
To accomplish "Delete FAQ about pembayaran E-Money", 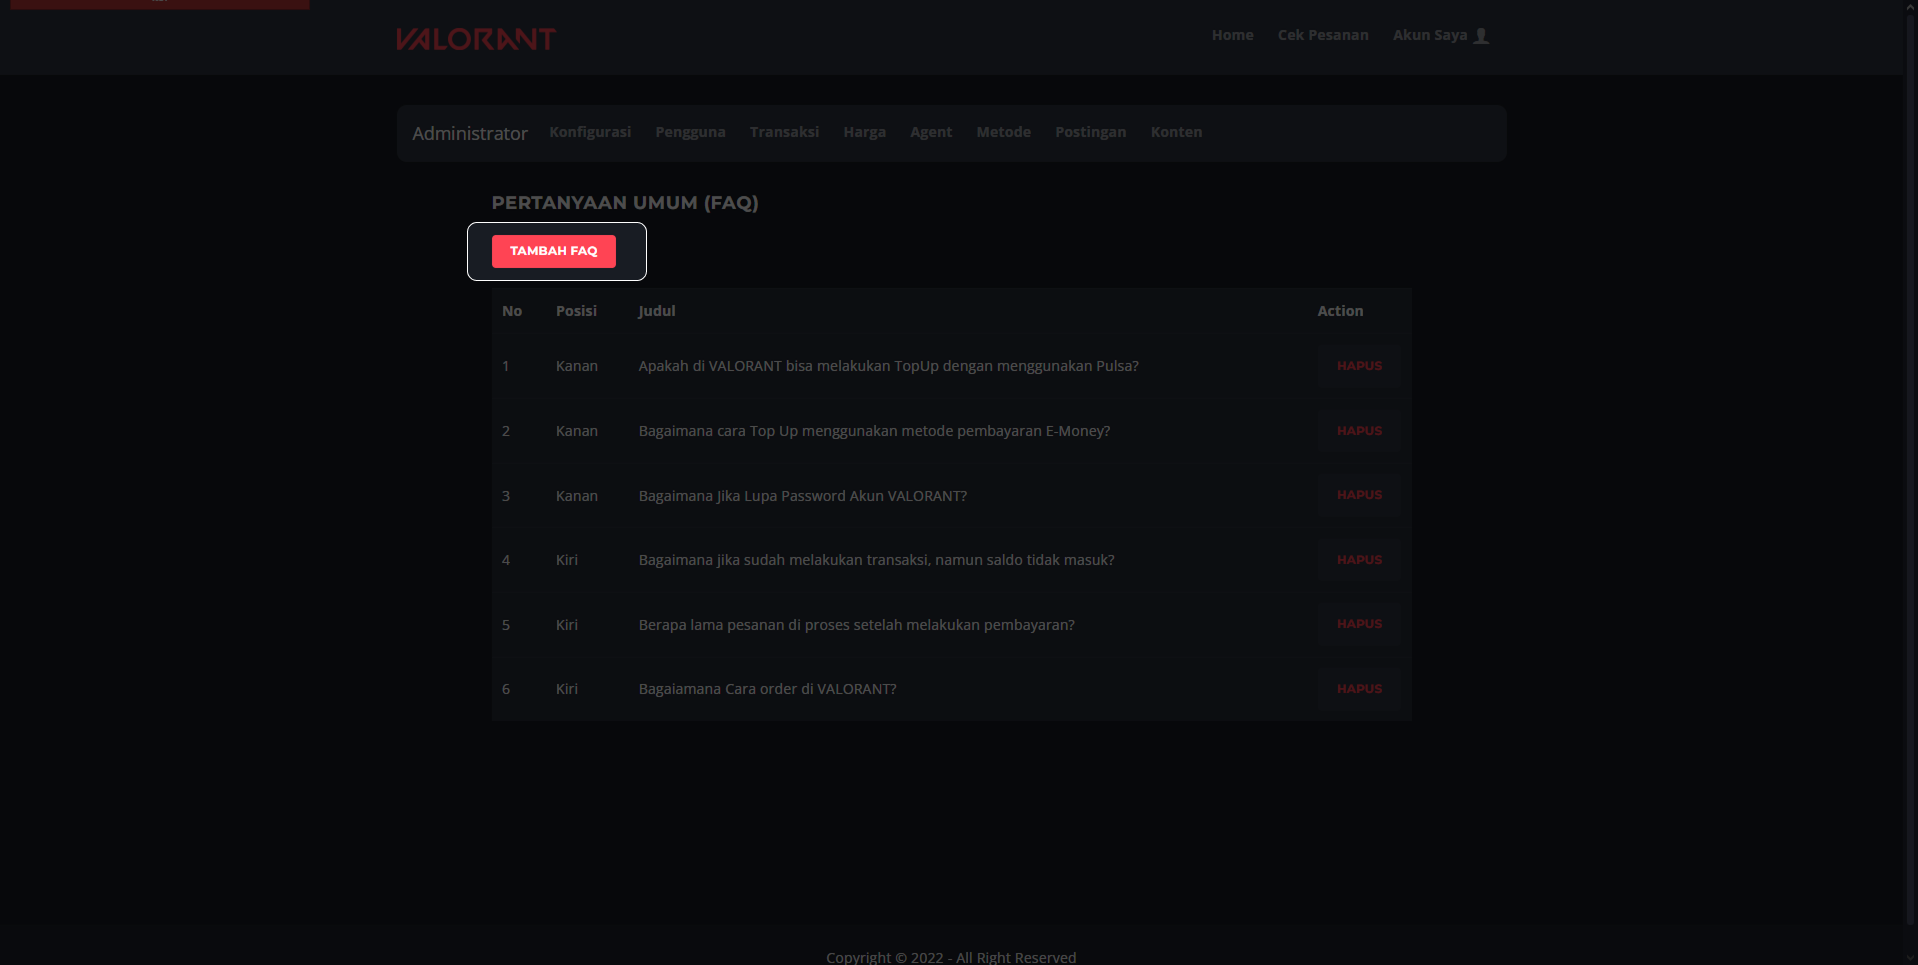I will pos(1359,431).
